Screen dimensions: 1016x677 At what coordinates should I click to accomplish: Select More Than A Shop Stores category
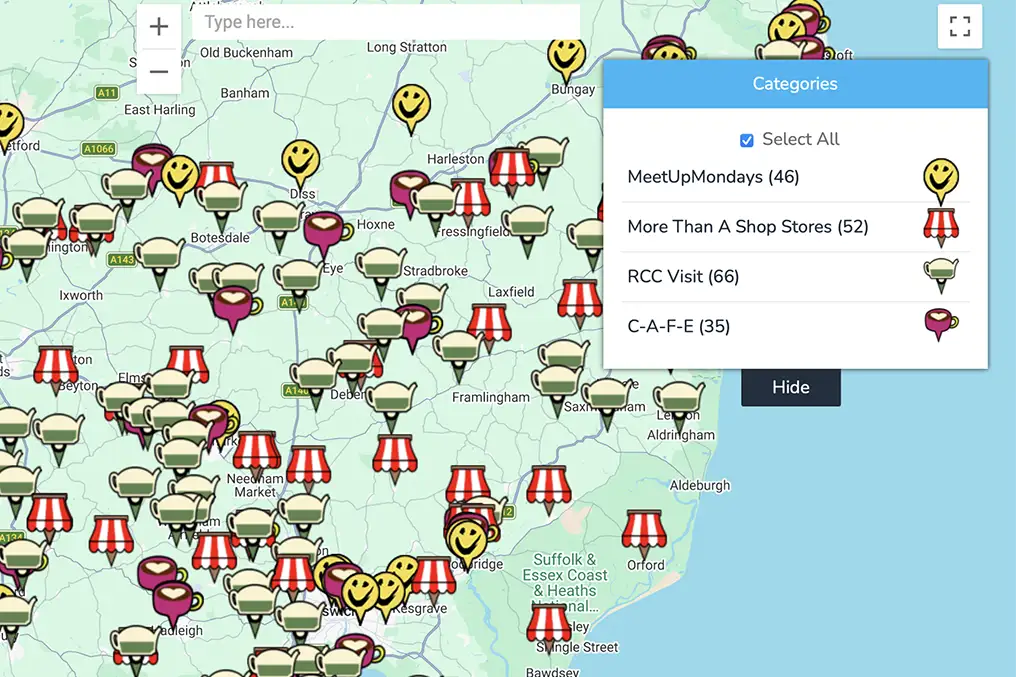tap(795, 227)
